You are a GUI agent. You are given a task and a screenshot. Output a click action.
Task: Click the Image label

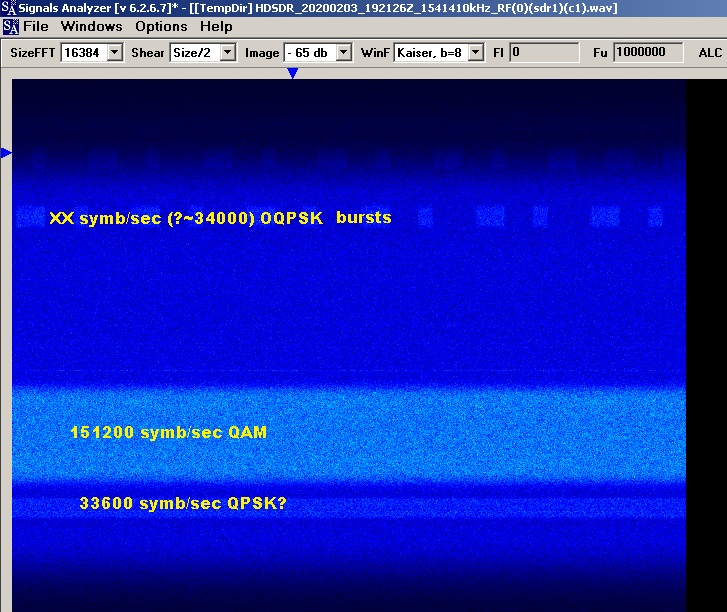click(x=262, y=53)
